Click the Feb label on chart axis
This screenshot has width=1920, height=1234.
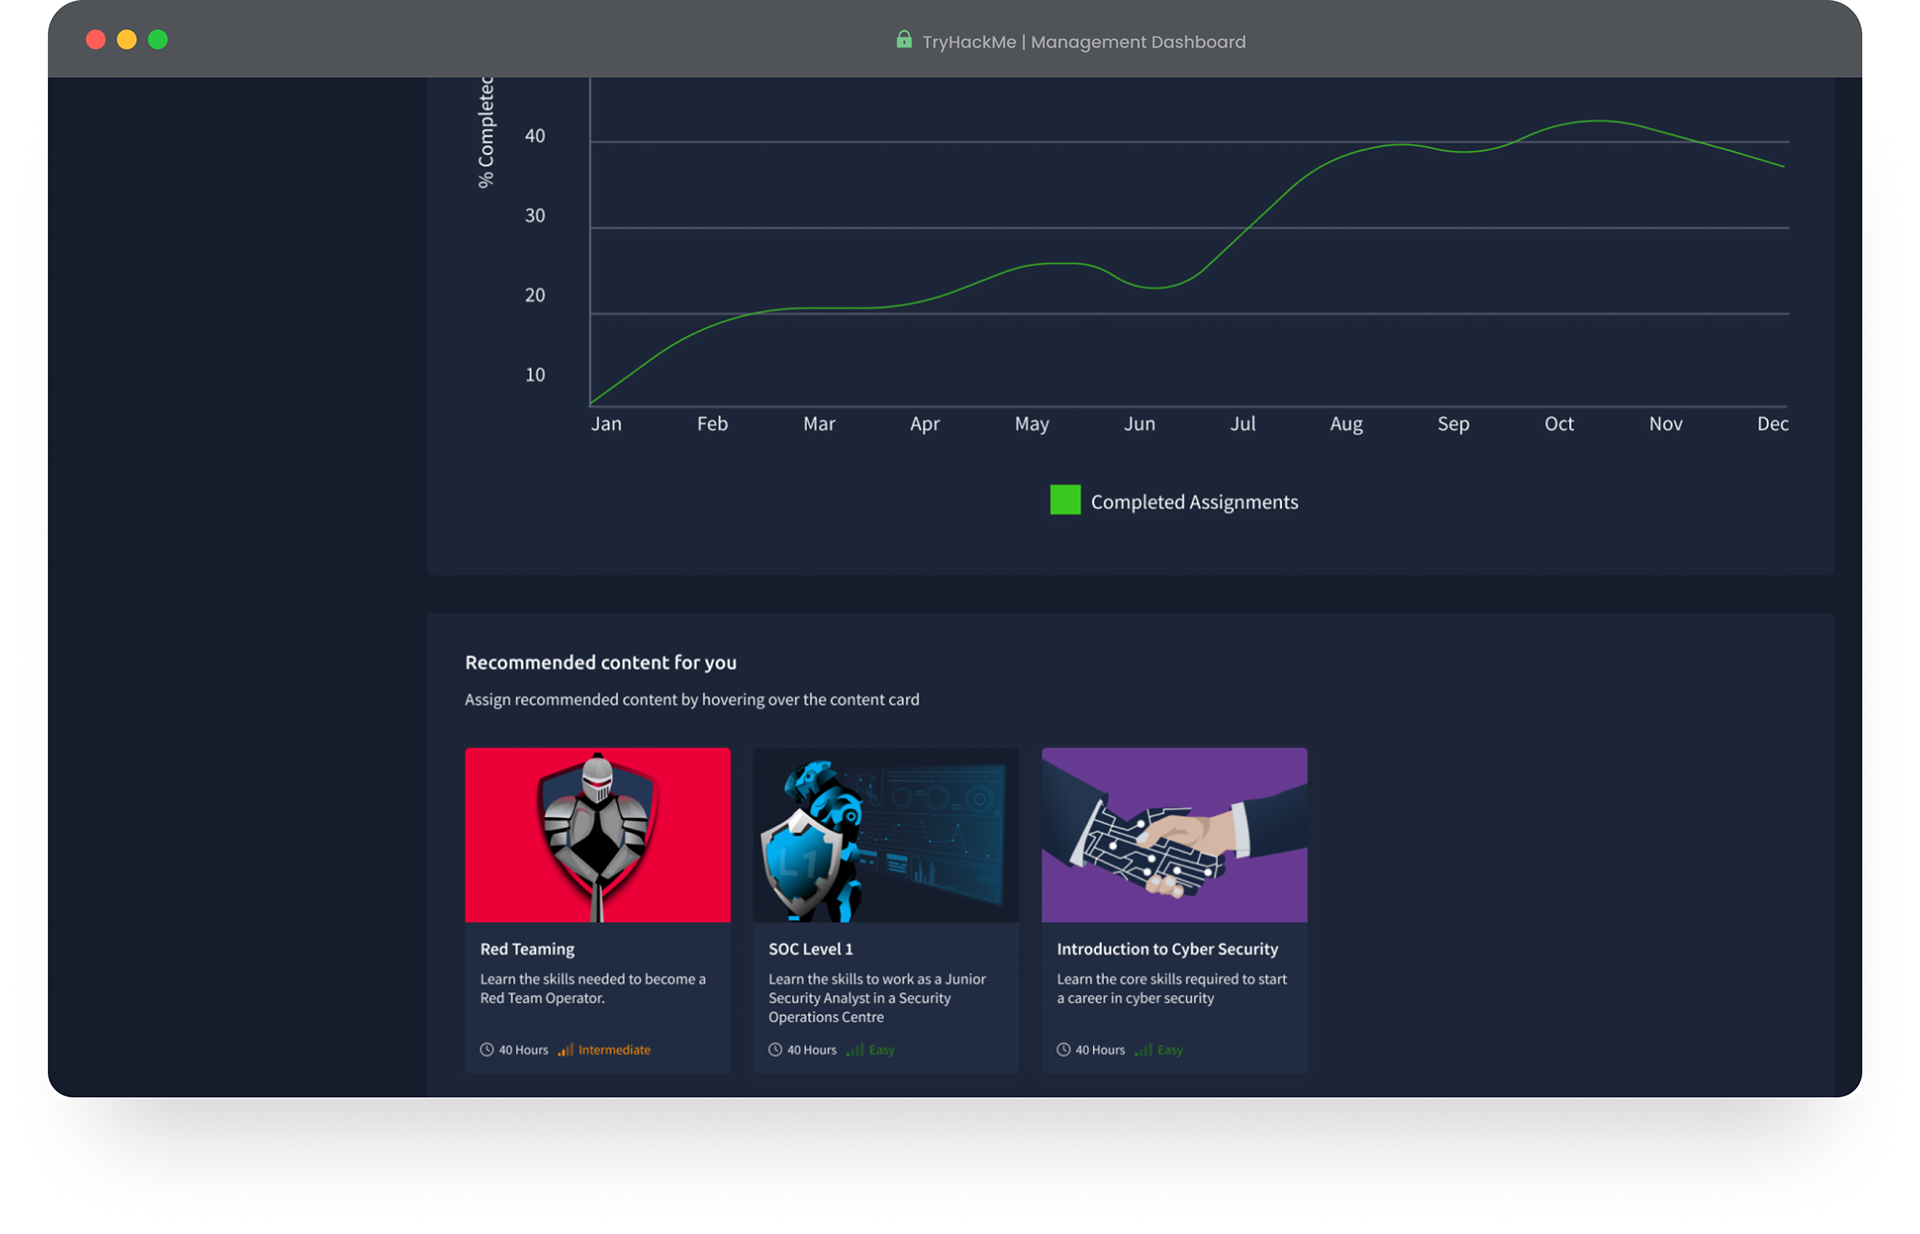pyautogui.click(x=712, y=423)
